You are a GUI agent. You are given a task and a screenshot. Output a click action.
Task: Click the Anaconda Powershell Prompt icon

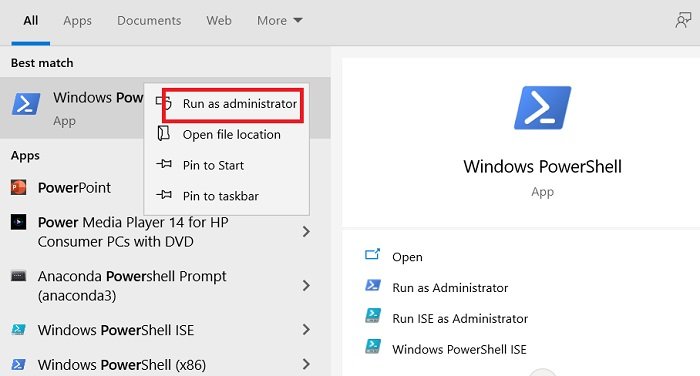18,276
